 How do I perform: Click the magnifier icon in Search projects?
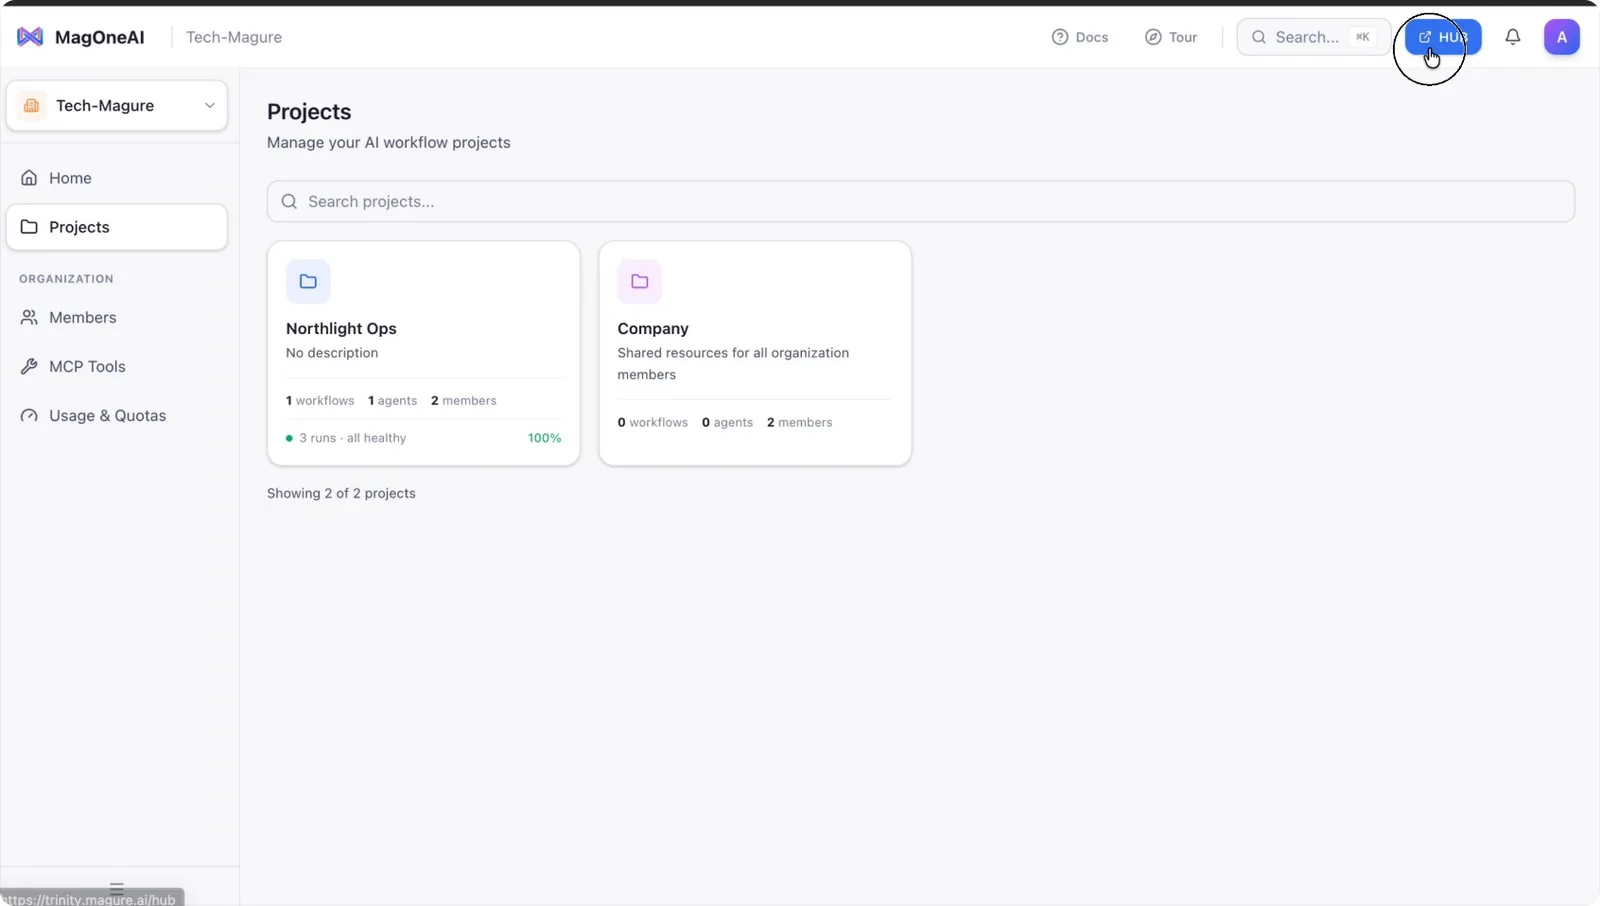(289, 201)
